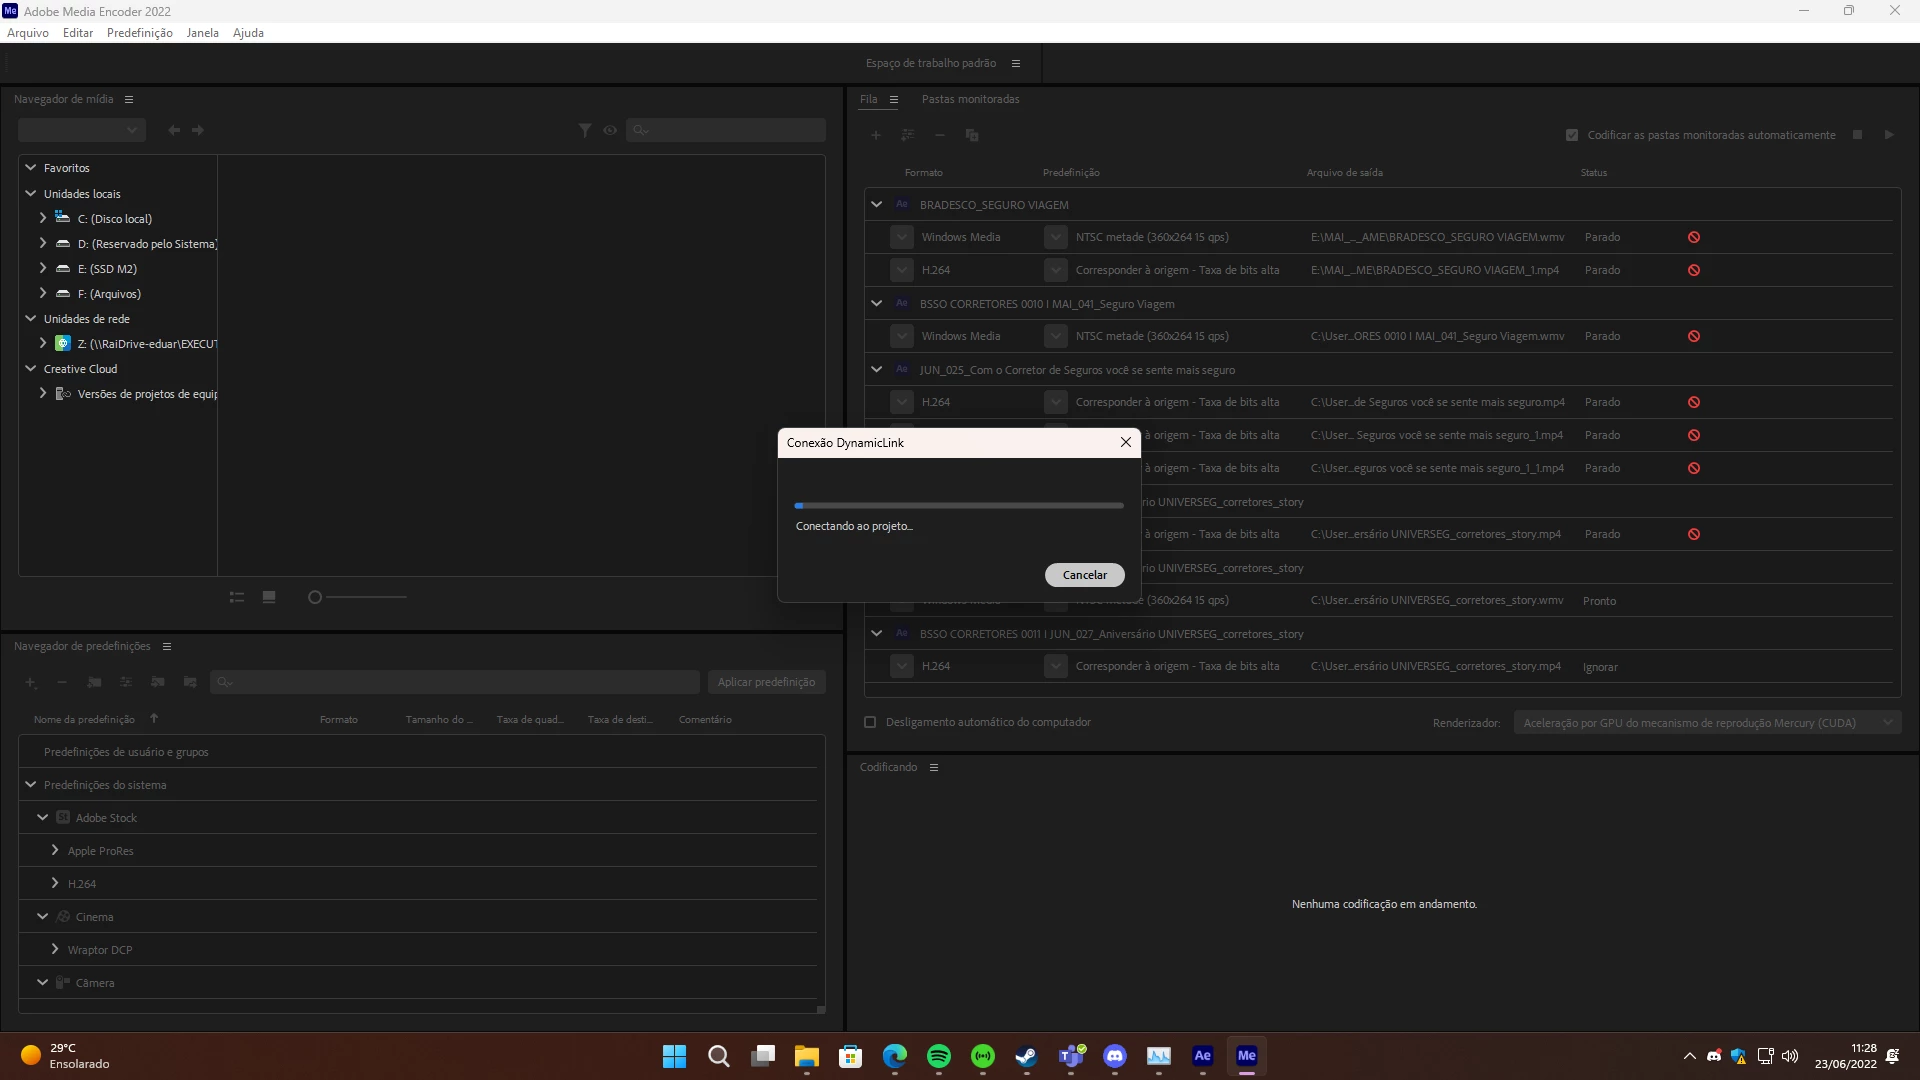Viewport: 1920px width, 1080px height.
Task: Collapse the BRADESCO_SEGURO VIAGEM queue group
Action: point(877,204)
